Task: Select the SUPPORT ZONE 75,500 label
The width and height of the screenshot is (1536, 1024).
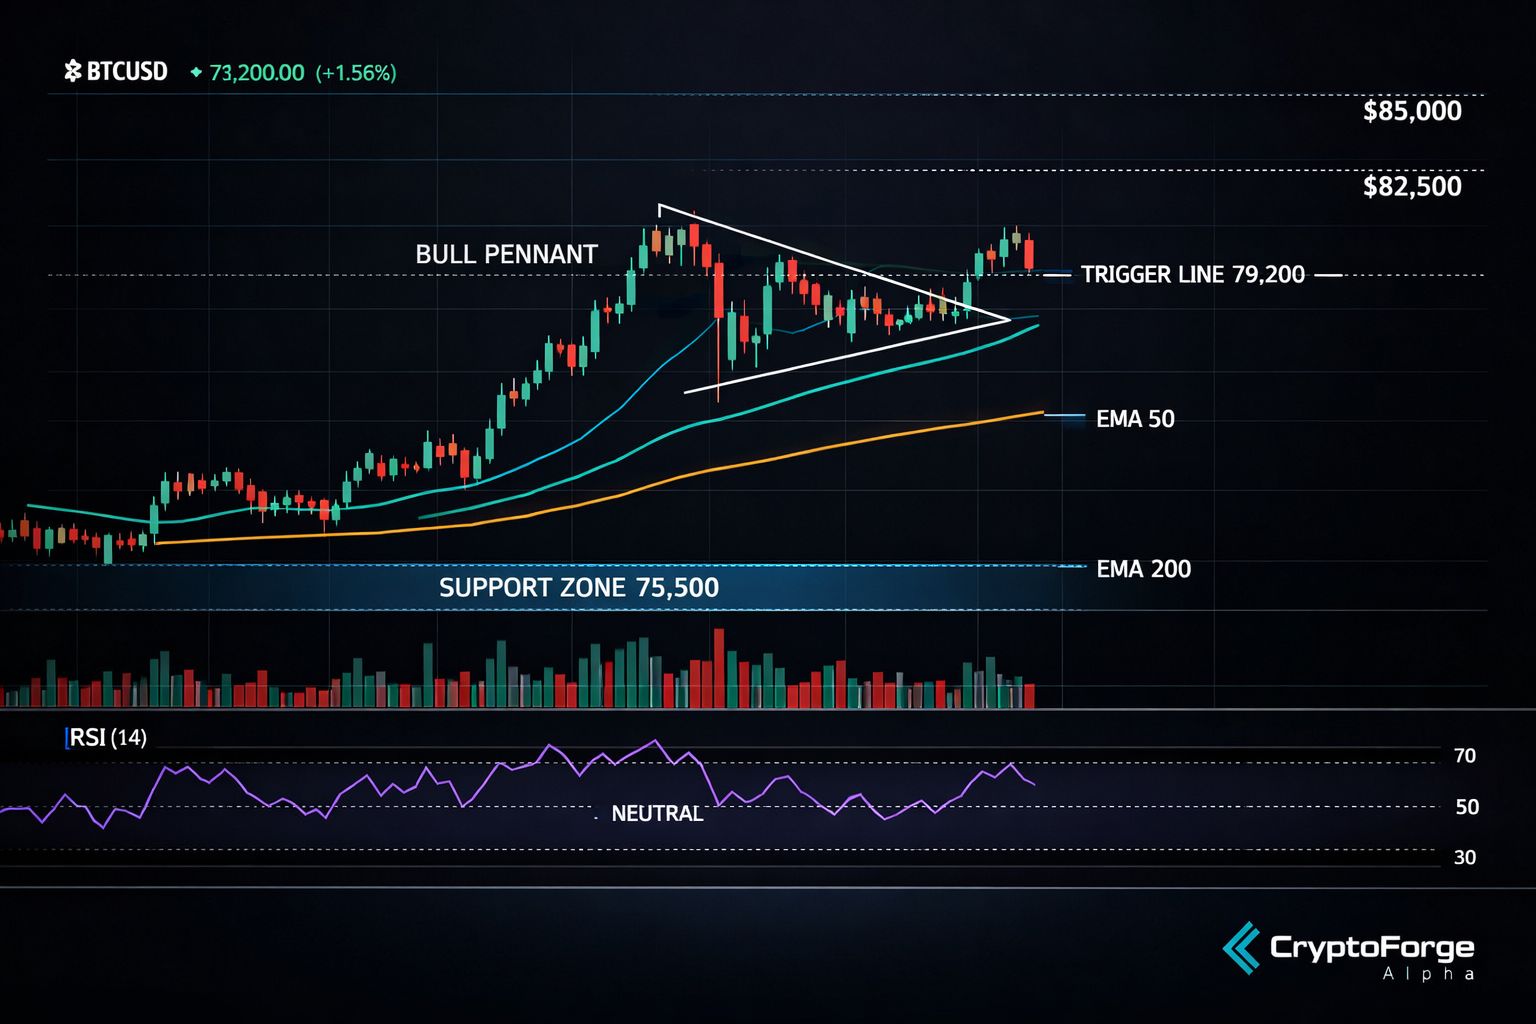Action: coord(579,587)
